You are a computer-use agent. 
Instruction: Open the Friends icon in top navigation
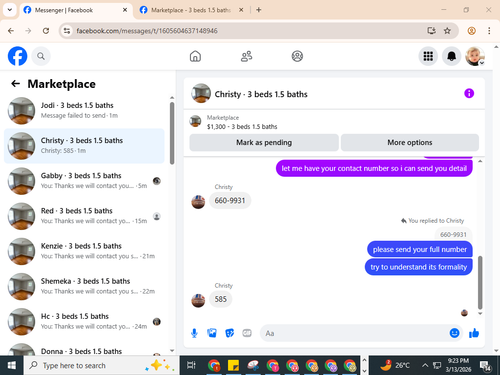[246, 56]
